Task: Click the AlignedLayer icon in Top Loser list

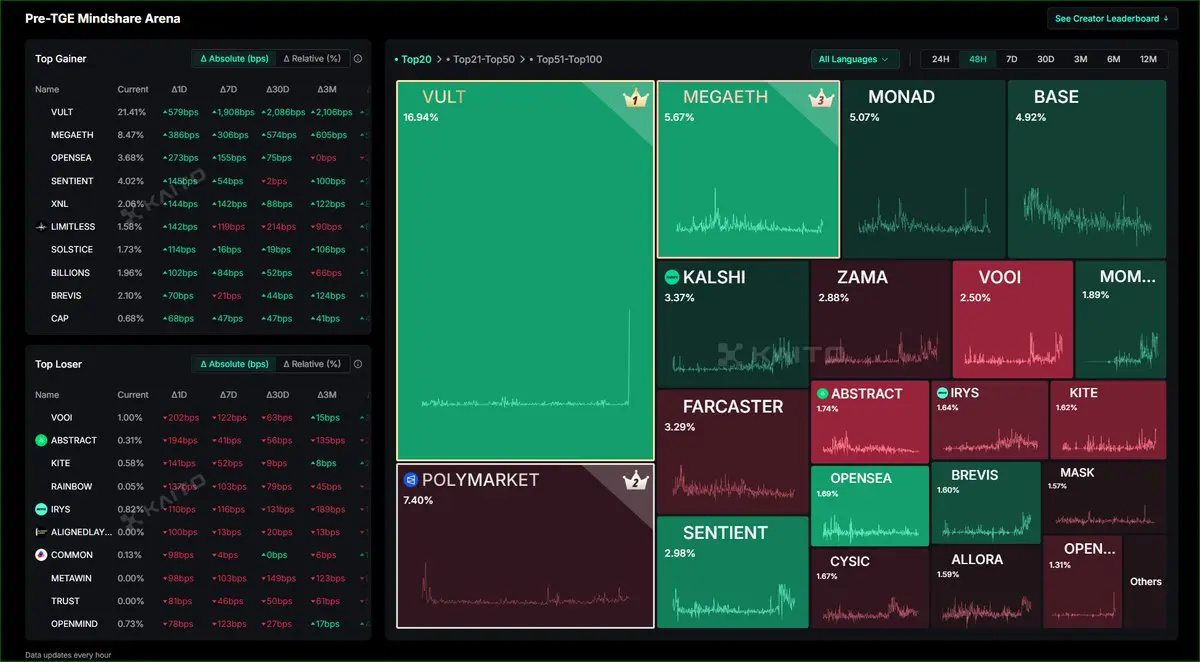Action: click(40, 532)
